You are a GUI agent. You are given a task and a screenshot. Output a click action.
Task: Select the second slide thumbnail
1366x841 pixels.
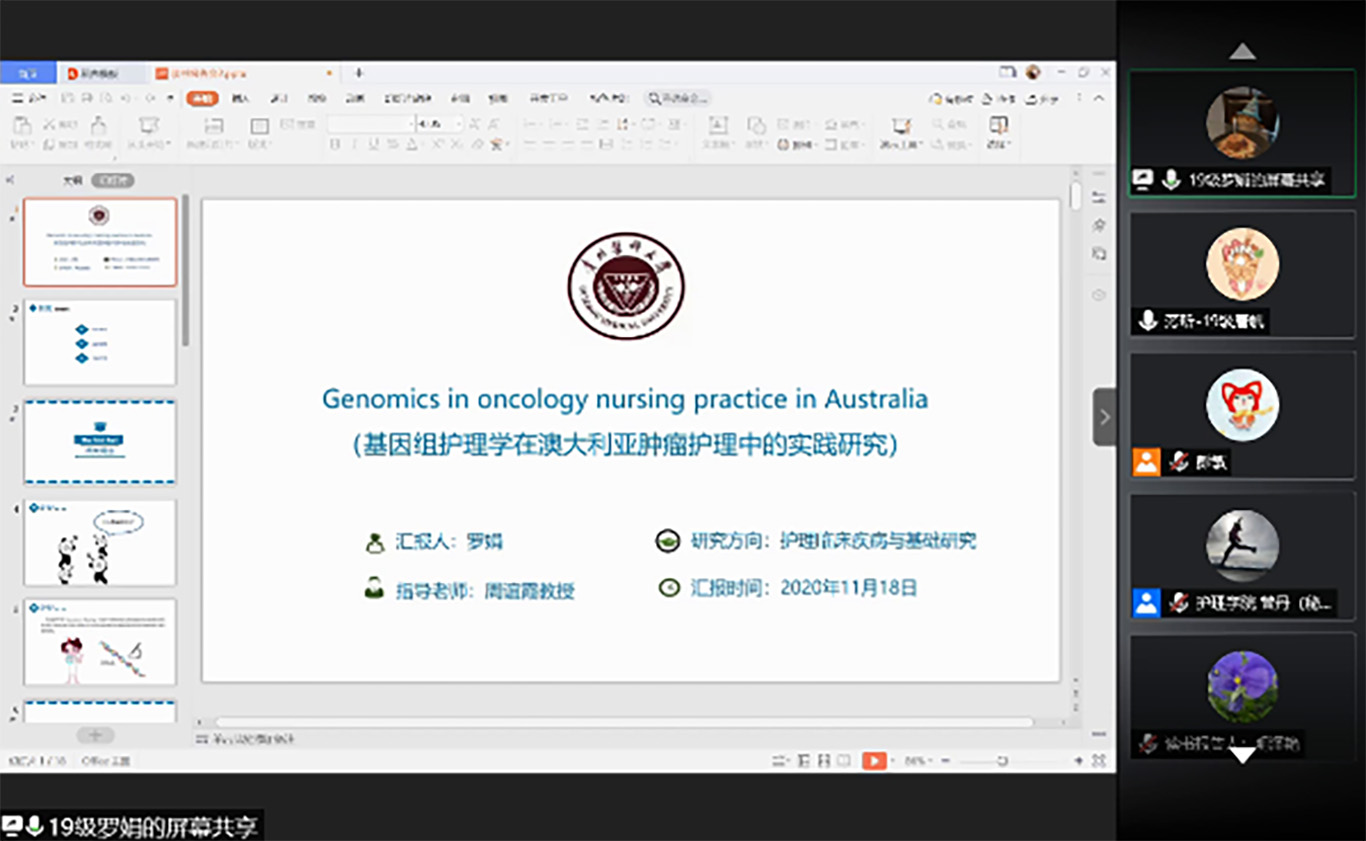pyautogui.click(x=100, y=342)
